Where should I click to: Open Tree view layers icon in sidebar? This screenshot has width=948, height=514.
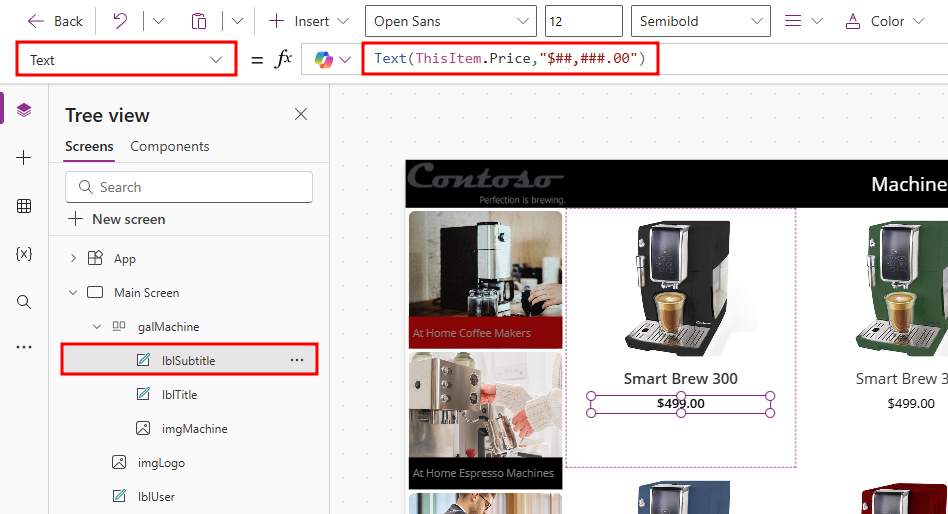click(x=24, y=109)
